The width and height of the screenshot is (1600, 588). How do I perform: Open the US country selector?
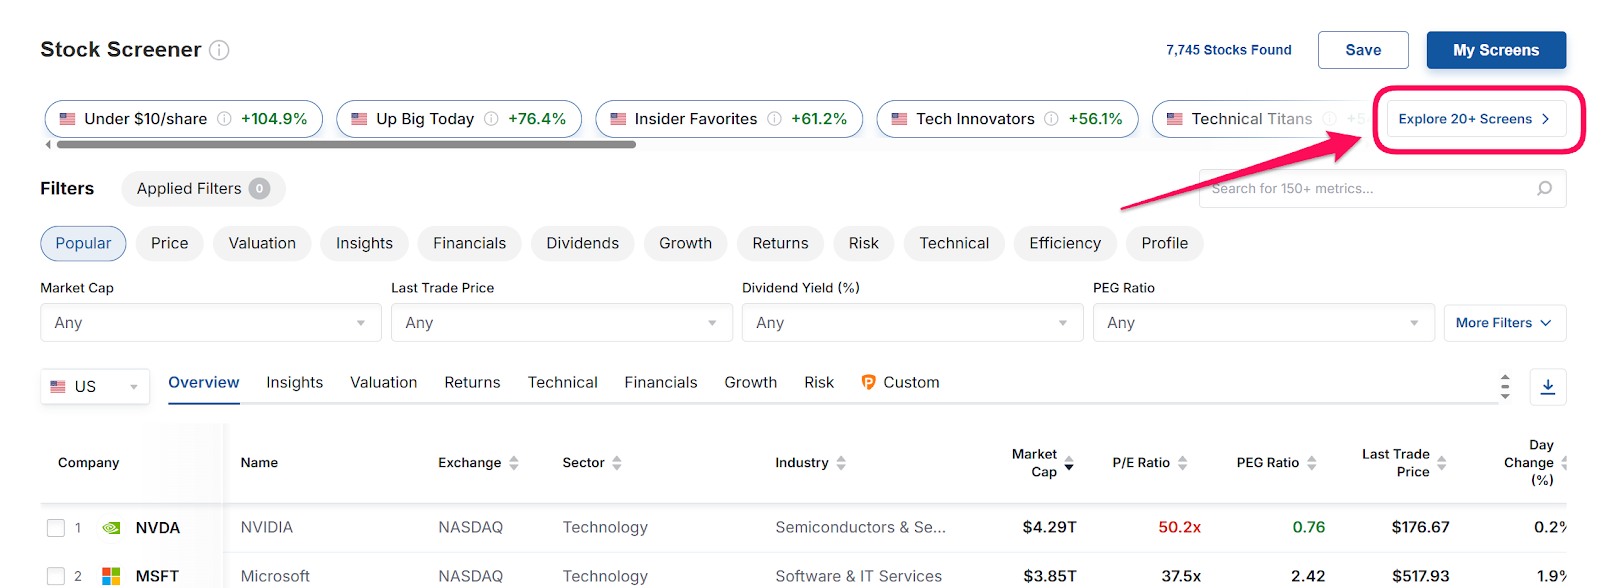click(x=95, y=387)
